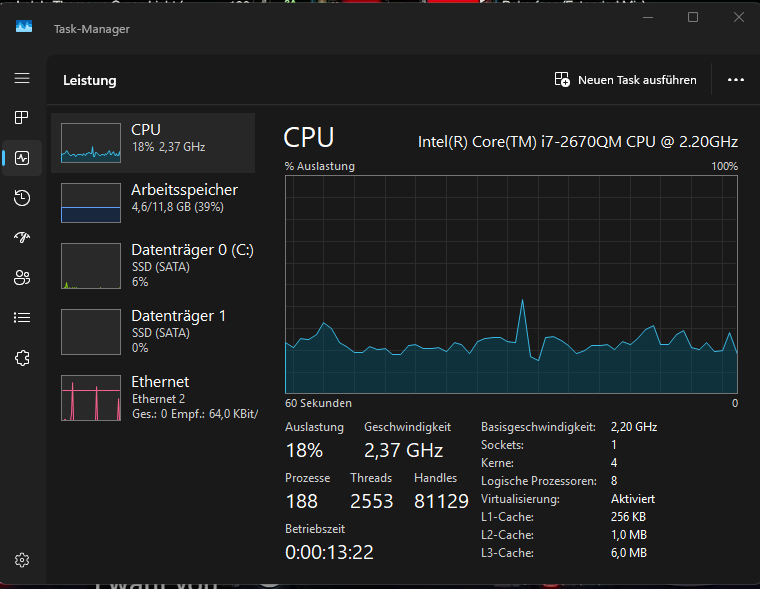The height and width of the screenshot is (589, 760).
Task: Select the Ethernet entry
Action: point(153,398)
